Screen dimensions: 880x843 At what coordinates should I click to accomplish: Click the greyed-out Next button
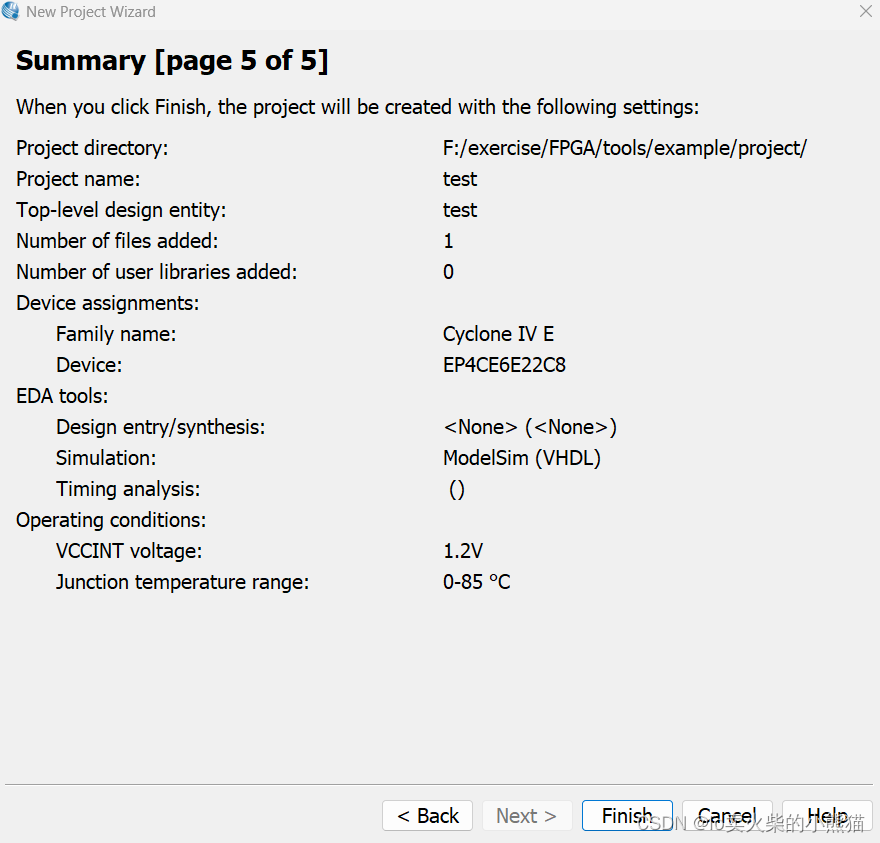[526, 816]
